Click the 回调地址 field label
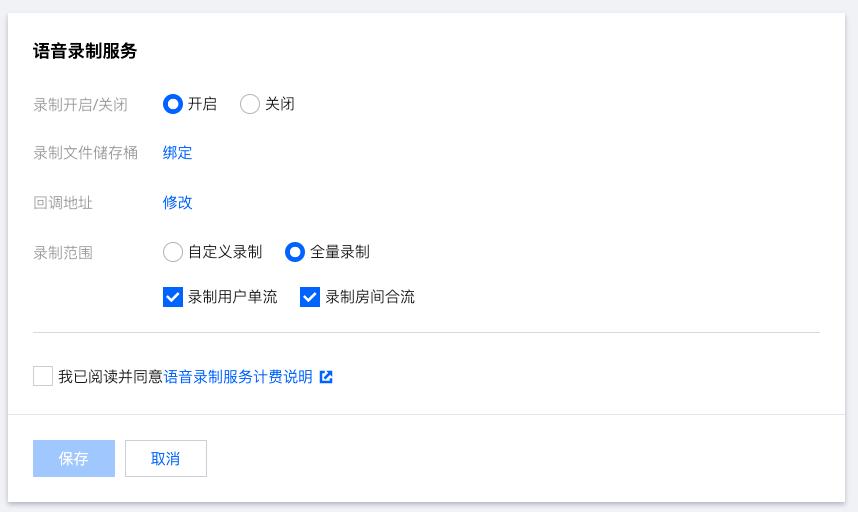Image resolution: width=858 pixels, height=512 pixels. coord(63,203)
